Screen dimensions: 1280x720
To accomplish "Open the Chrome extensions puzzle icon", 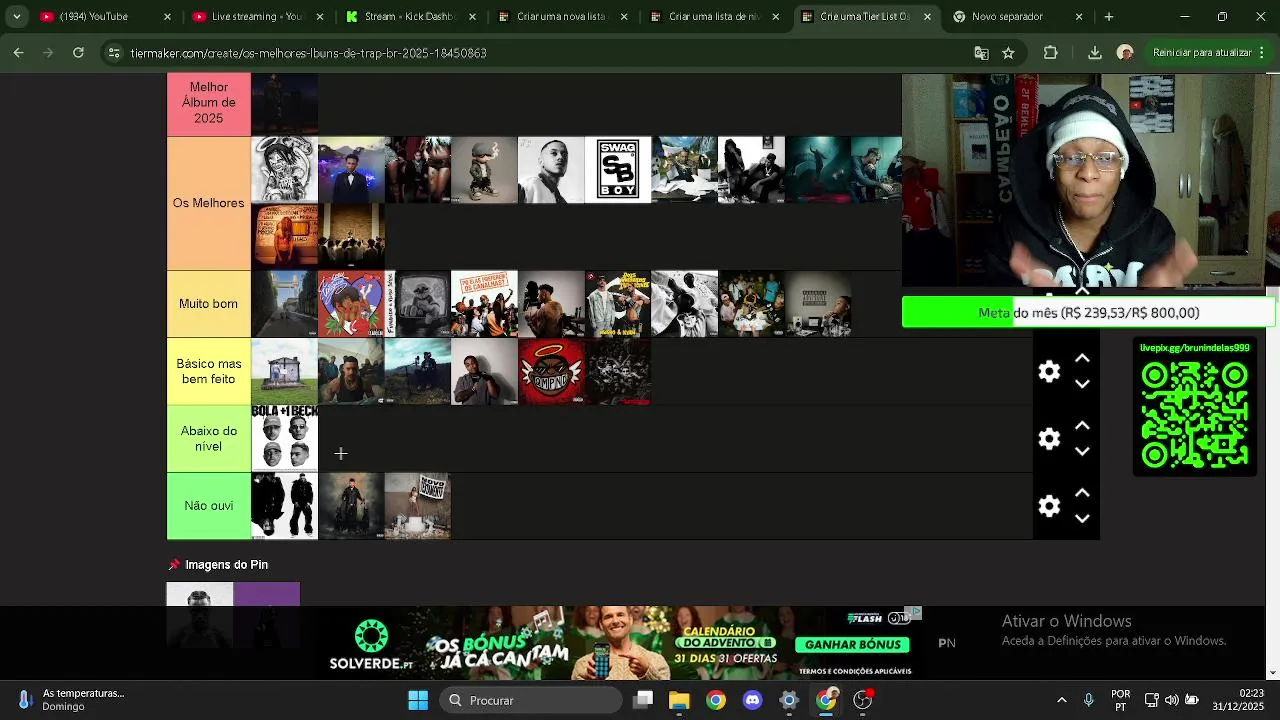I will click(x=1050, y=53).
